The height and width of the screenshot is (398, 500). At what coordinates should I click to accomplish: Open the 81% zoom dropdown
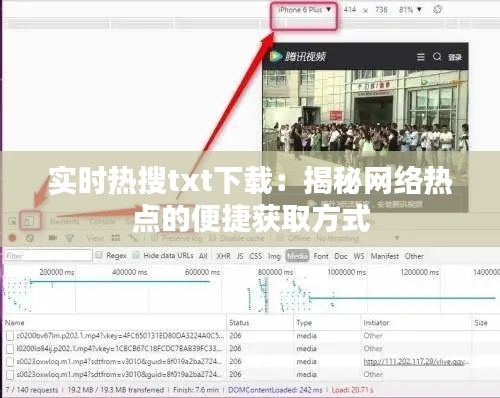pos(410,10)
